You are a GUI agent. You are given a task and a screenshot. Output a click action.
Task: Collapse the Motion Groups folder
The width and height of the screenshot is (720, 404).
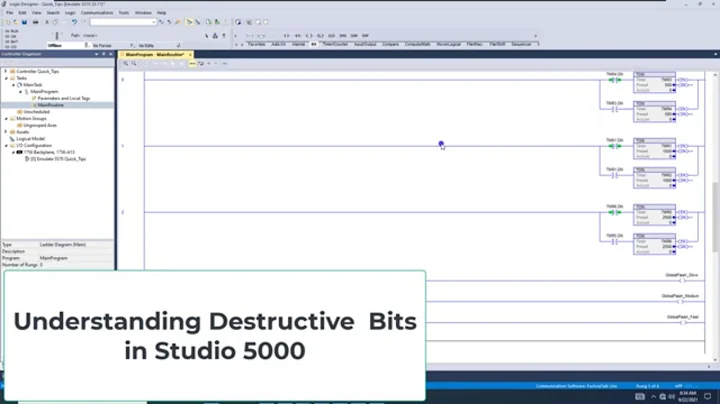click(6, 118)
